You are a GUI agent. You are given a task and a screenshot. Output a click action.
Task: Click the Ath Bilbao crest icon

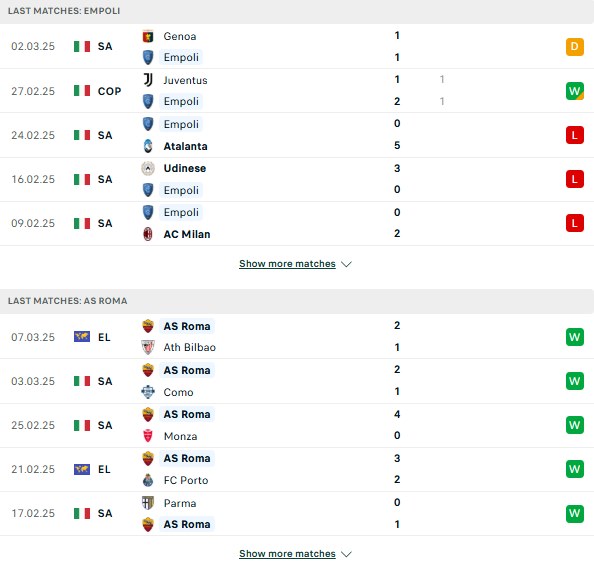(x=148, y=347)
